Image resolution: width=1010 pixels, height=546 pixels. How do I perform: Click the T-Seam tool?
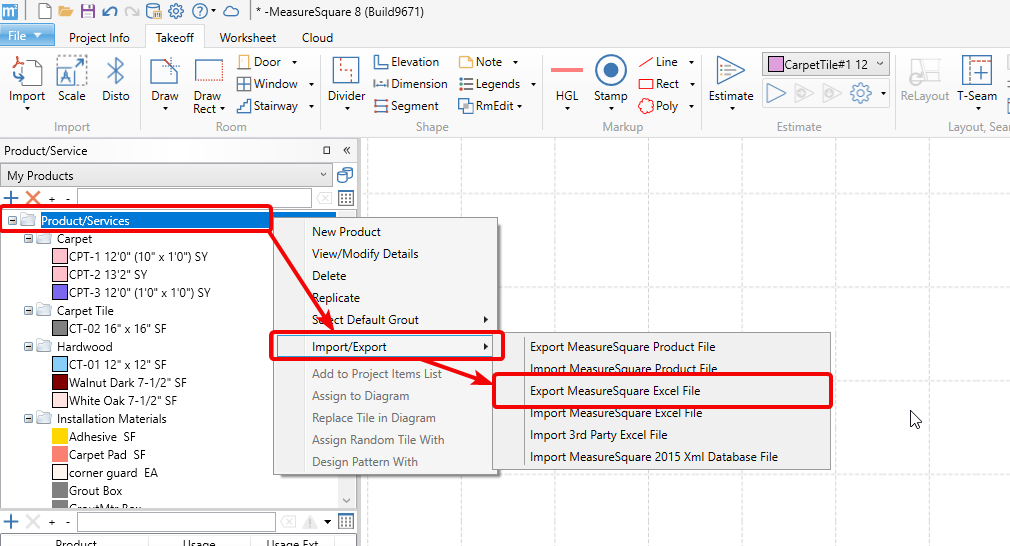click(977, 79)
